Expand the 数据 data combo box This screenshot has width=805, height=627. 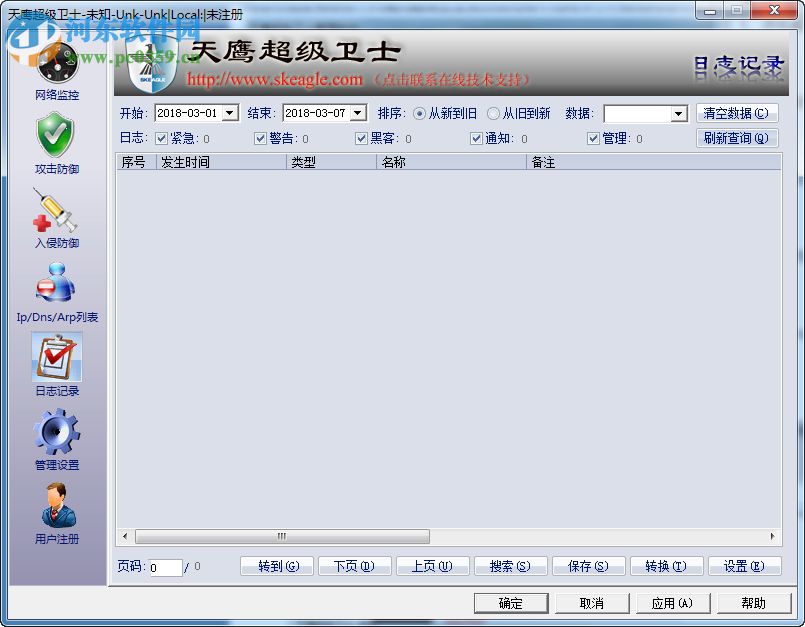tap(678, 113)
